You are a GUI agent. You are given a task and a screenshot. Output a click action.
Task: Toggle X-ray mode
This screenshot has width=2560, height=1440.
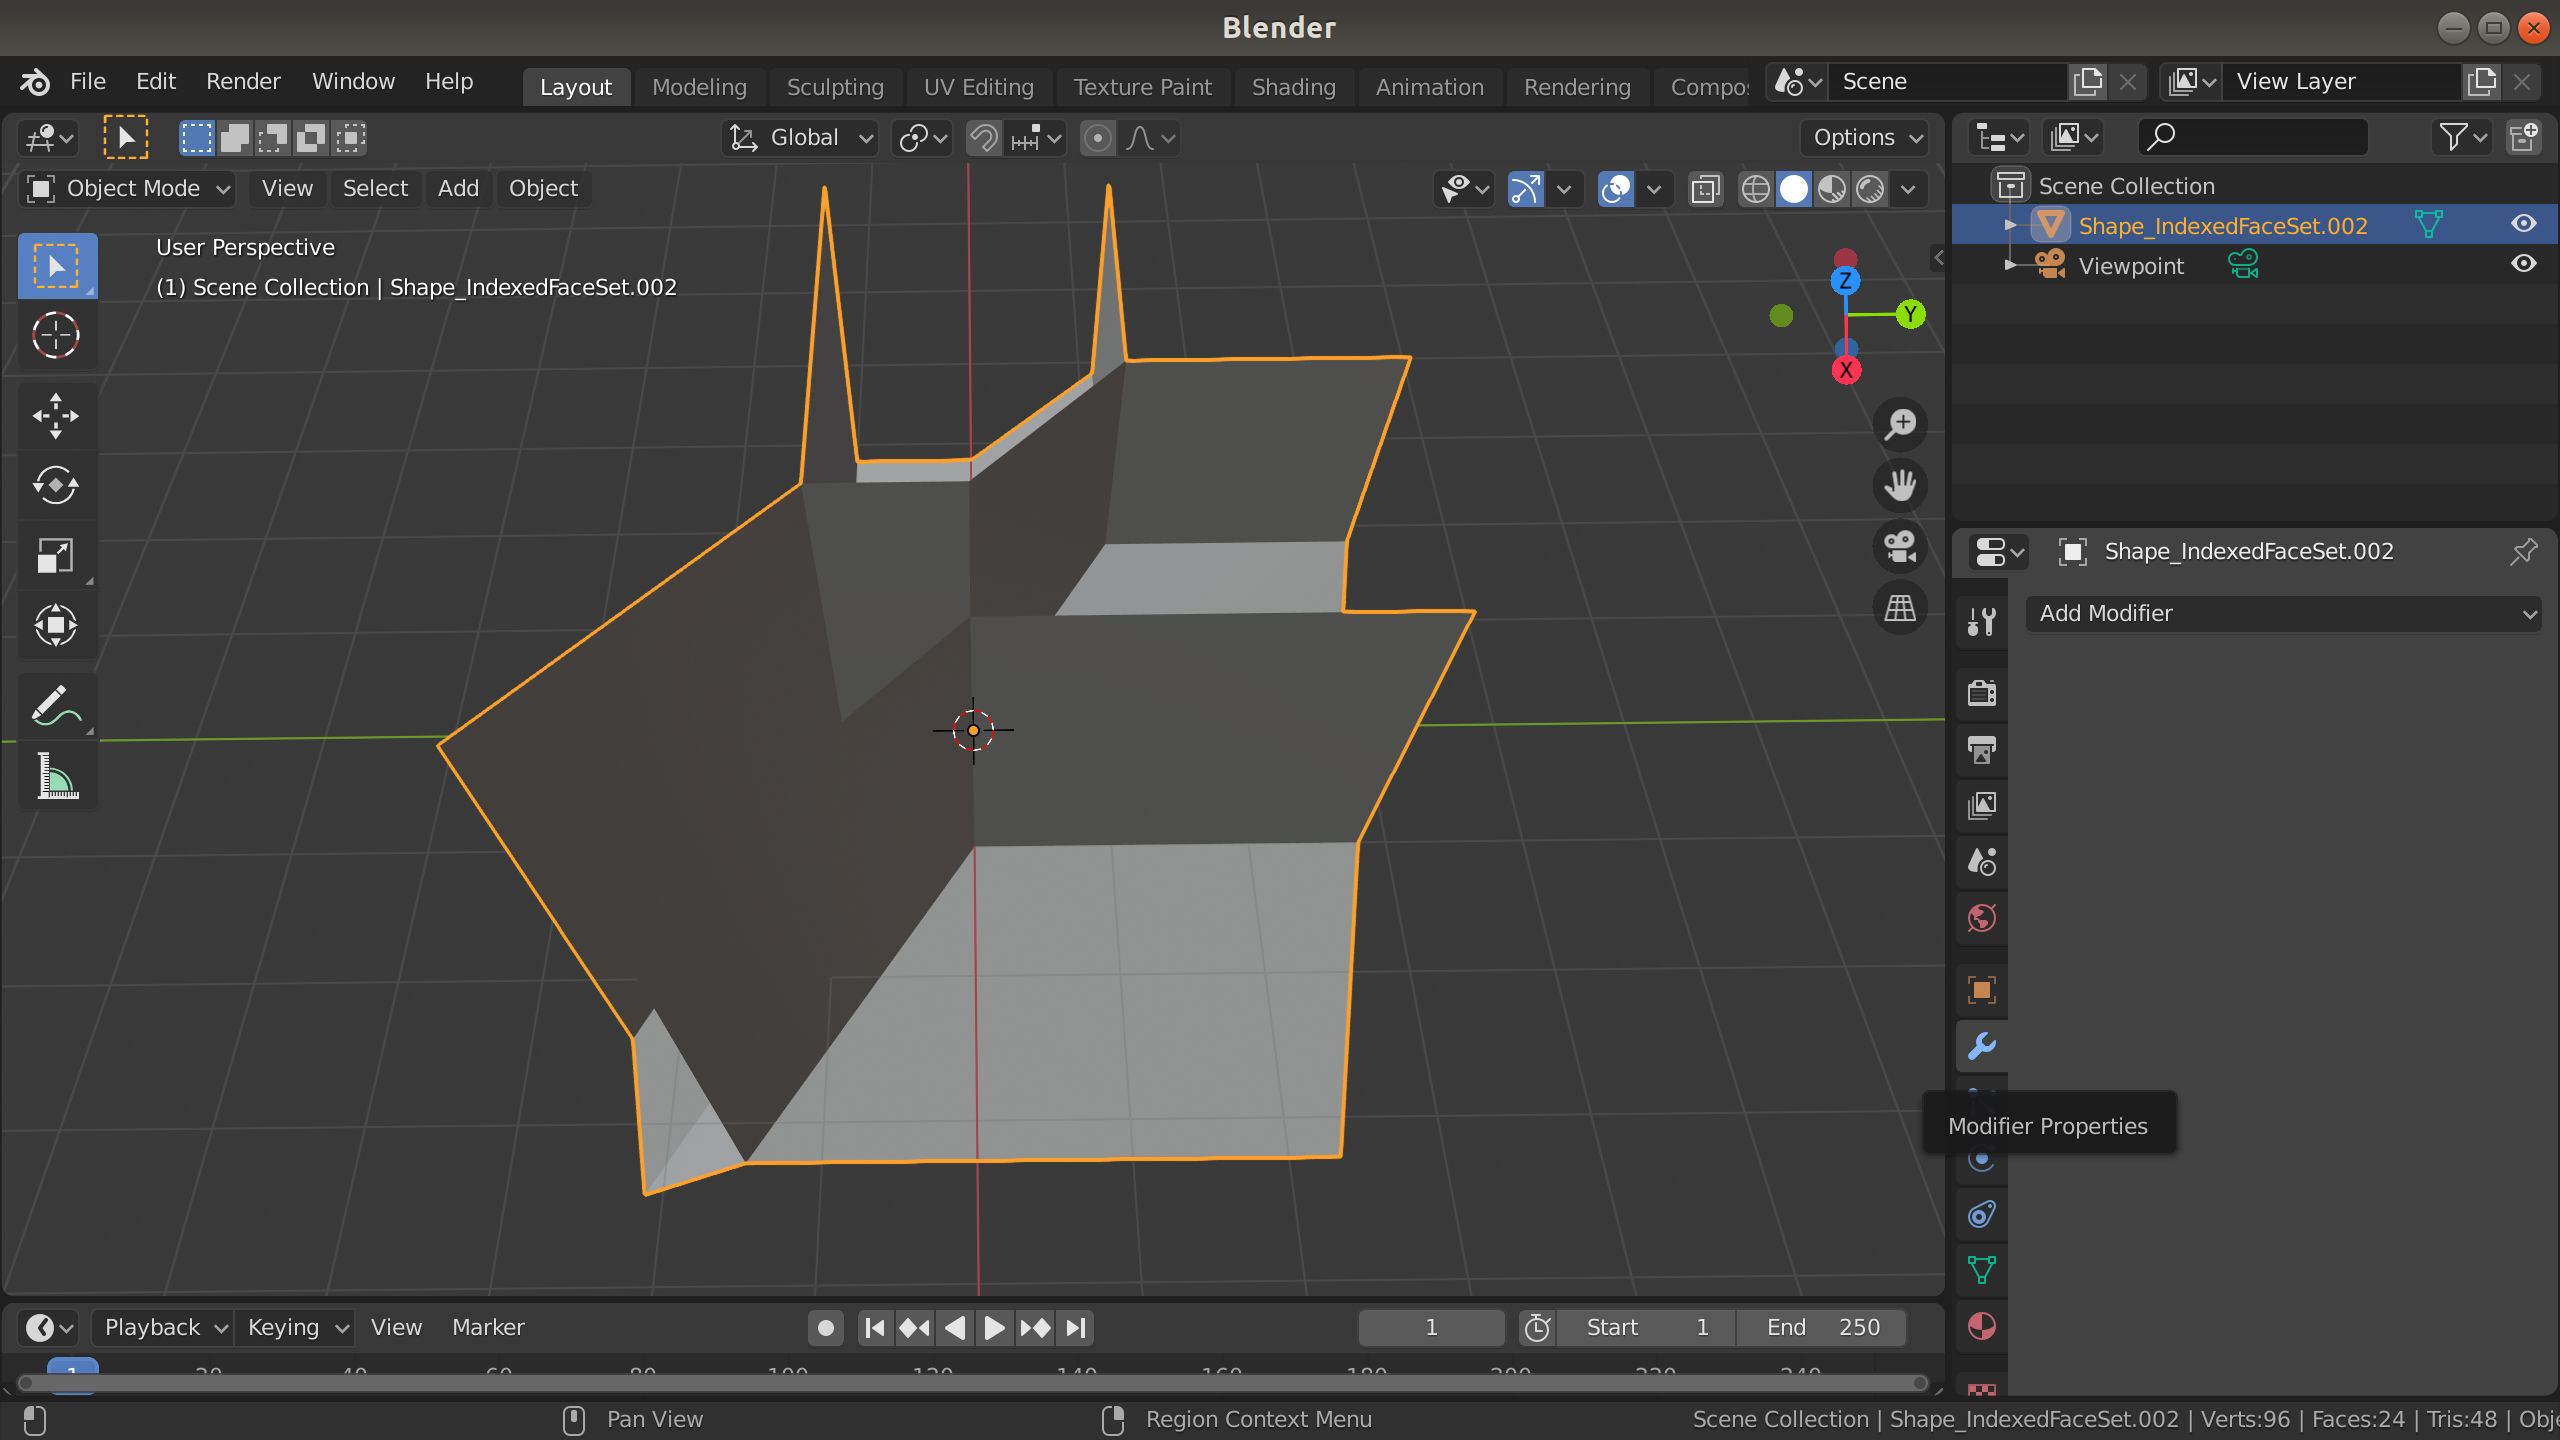pyautogui.click(x=1706, y=189)
